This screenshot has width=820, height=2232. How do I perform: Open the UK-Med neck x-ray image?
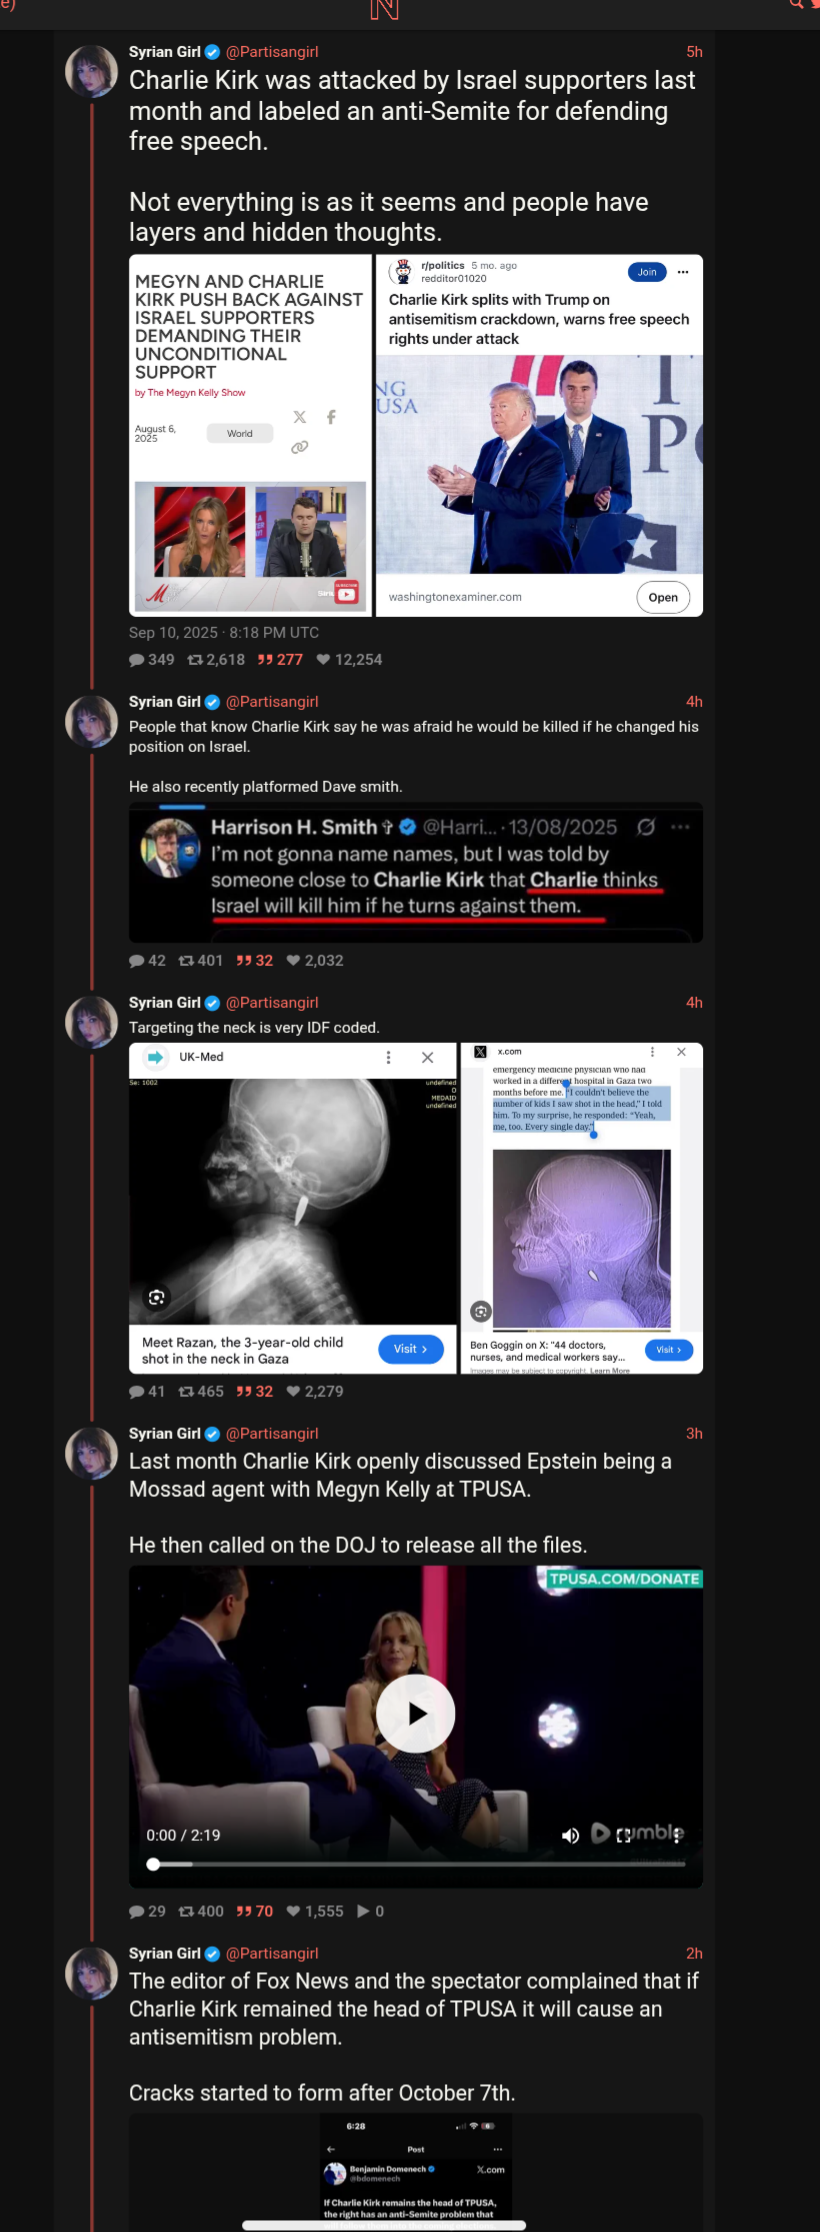[x=293, y=1208]
